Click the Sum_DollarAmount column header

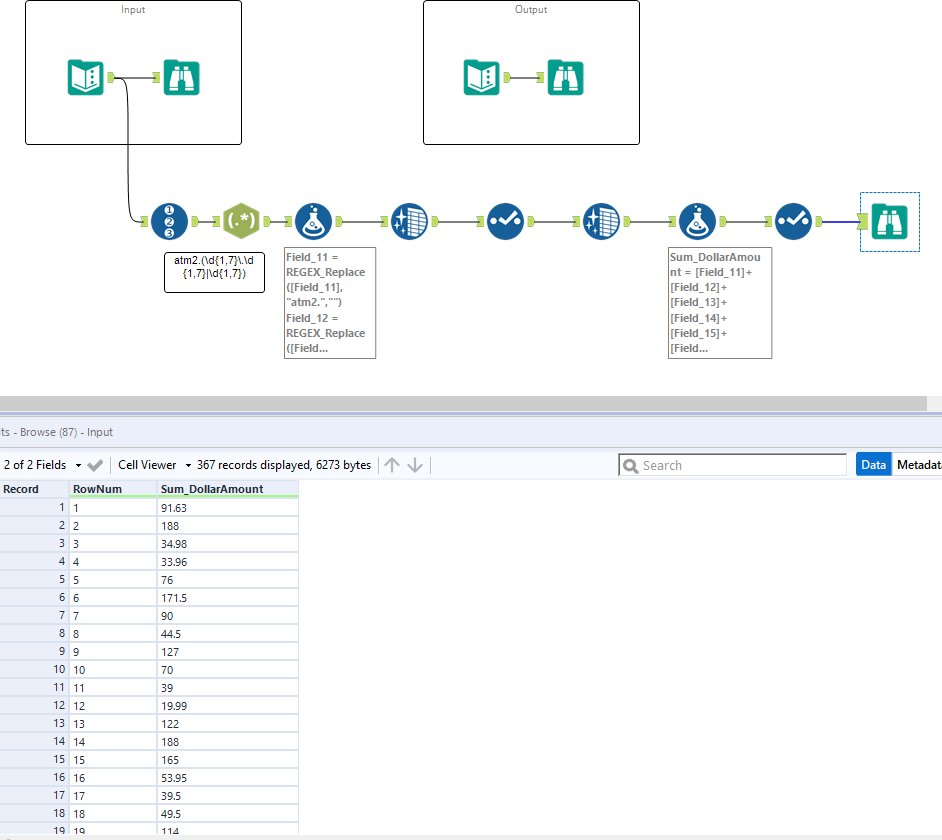pyautogui.click(x=212, y=489)
